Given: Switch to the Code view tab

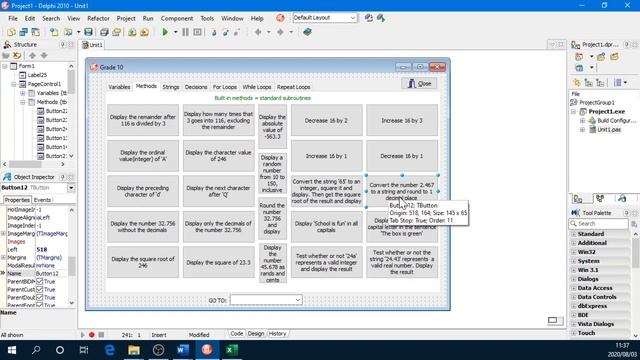Looking at the screenshot, I should (236, 334).
